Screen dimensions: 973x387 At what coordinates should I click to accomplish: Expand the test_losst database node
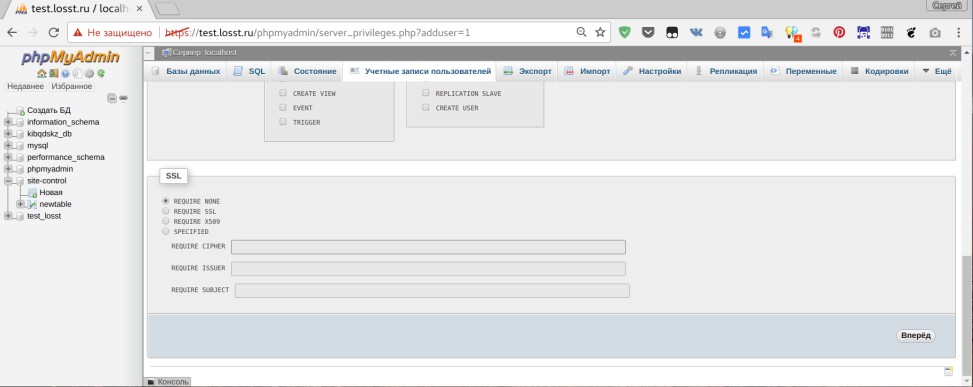8,216
